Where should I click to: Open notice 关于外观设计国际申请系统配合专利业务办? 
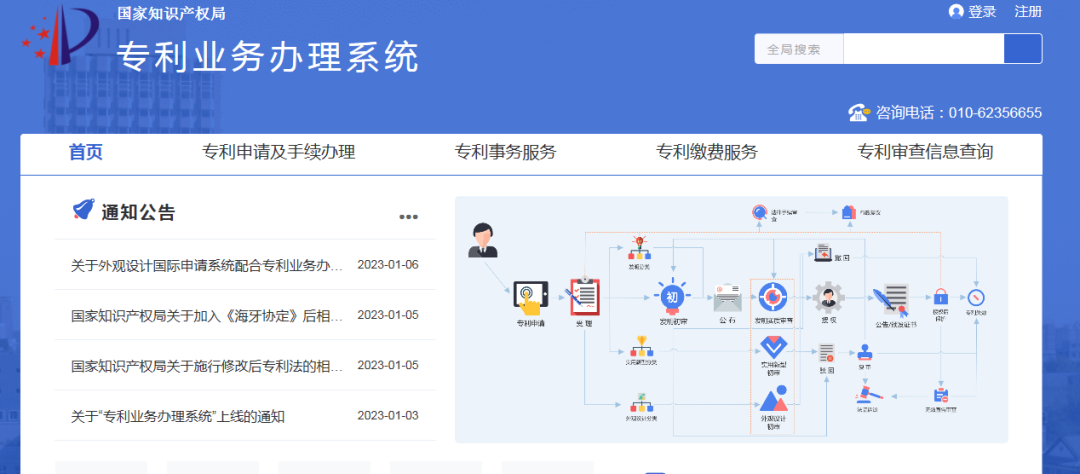[207, 266]
